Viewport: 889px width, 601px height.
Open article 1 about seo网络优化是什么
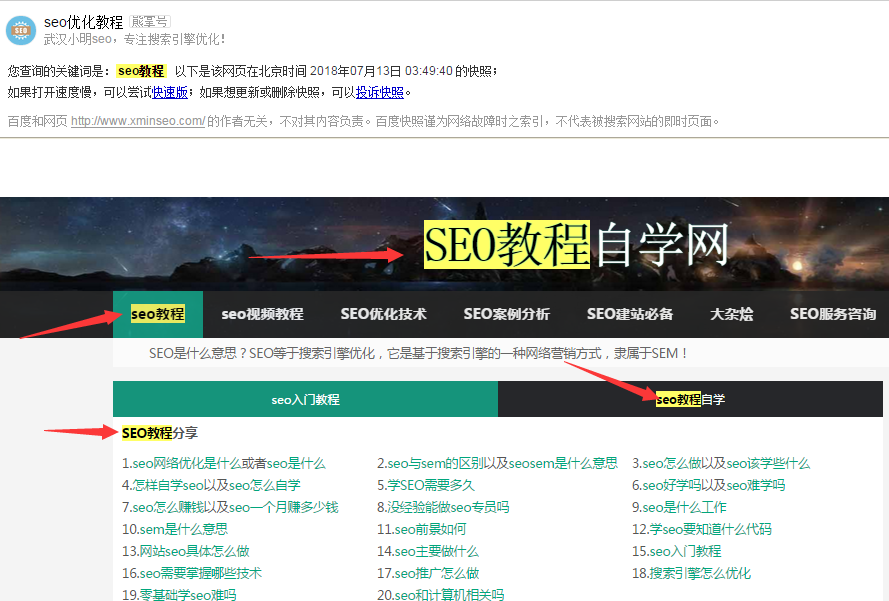(x=224, y=463)
